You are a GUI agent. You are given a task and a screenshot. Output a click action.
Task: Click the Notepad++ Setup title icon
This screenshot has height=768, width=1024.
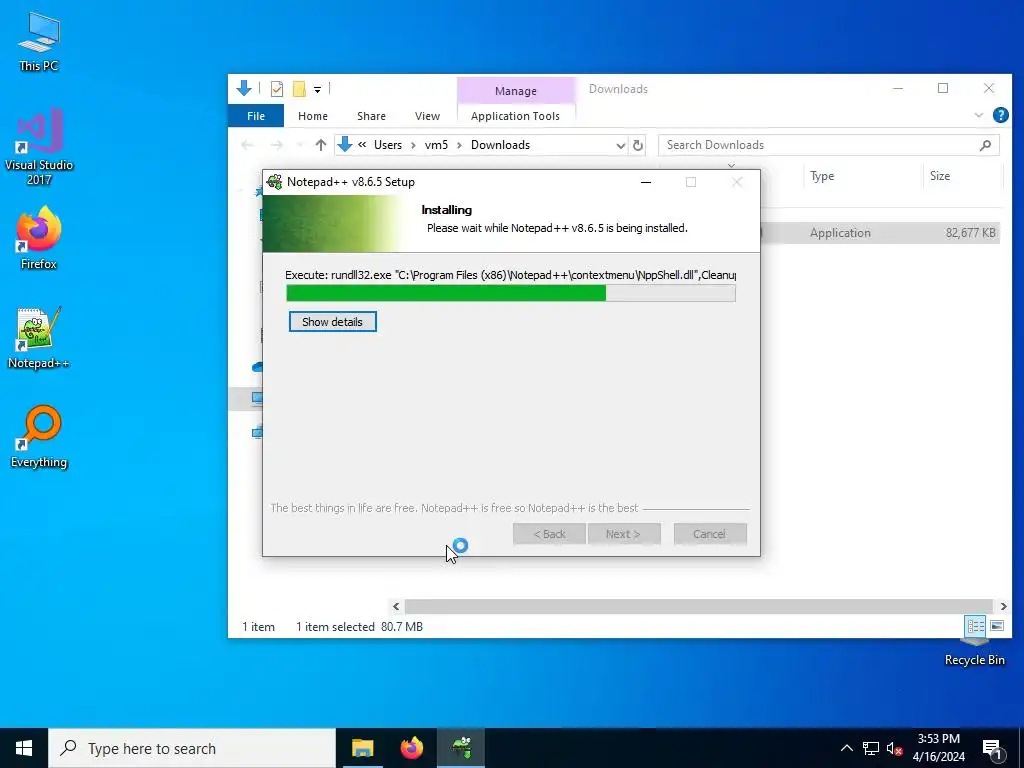pos(275,182)
